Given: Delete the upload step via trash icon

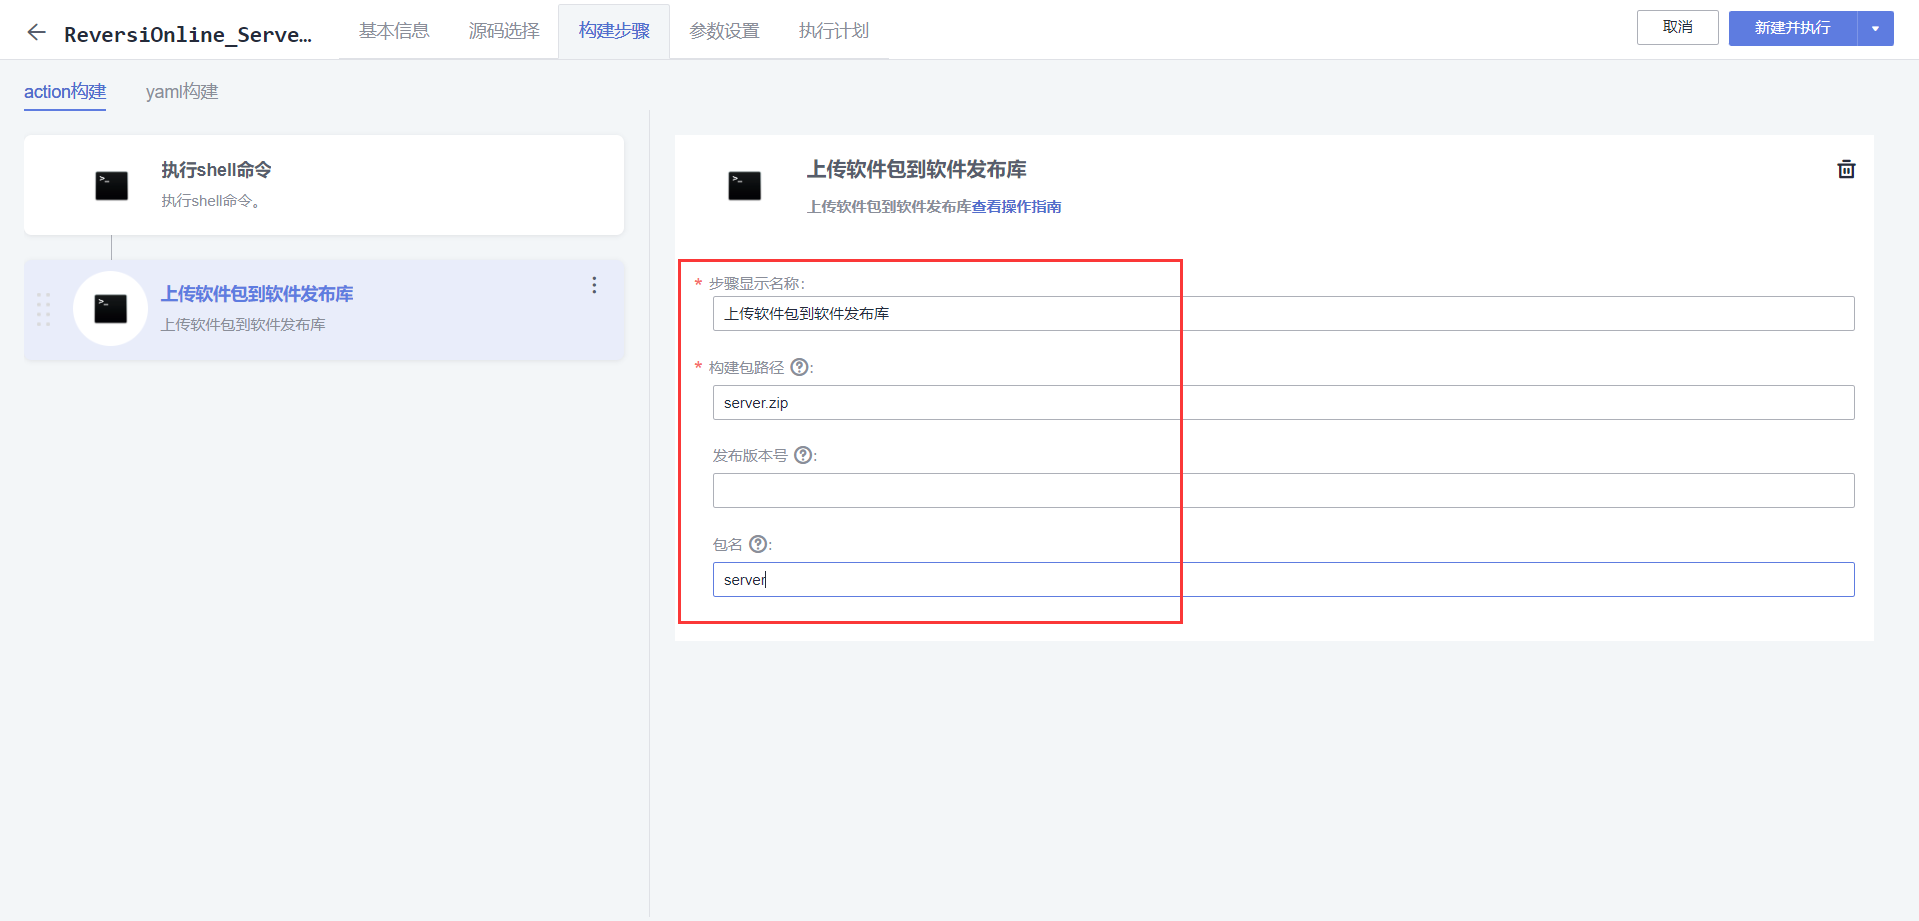Looking at the screenshot, I should [x=1846, y=169].
